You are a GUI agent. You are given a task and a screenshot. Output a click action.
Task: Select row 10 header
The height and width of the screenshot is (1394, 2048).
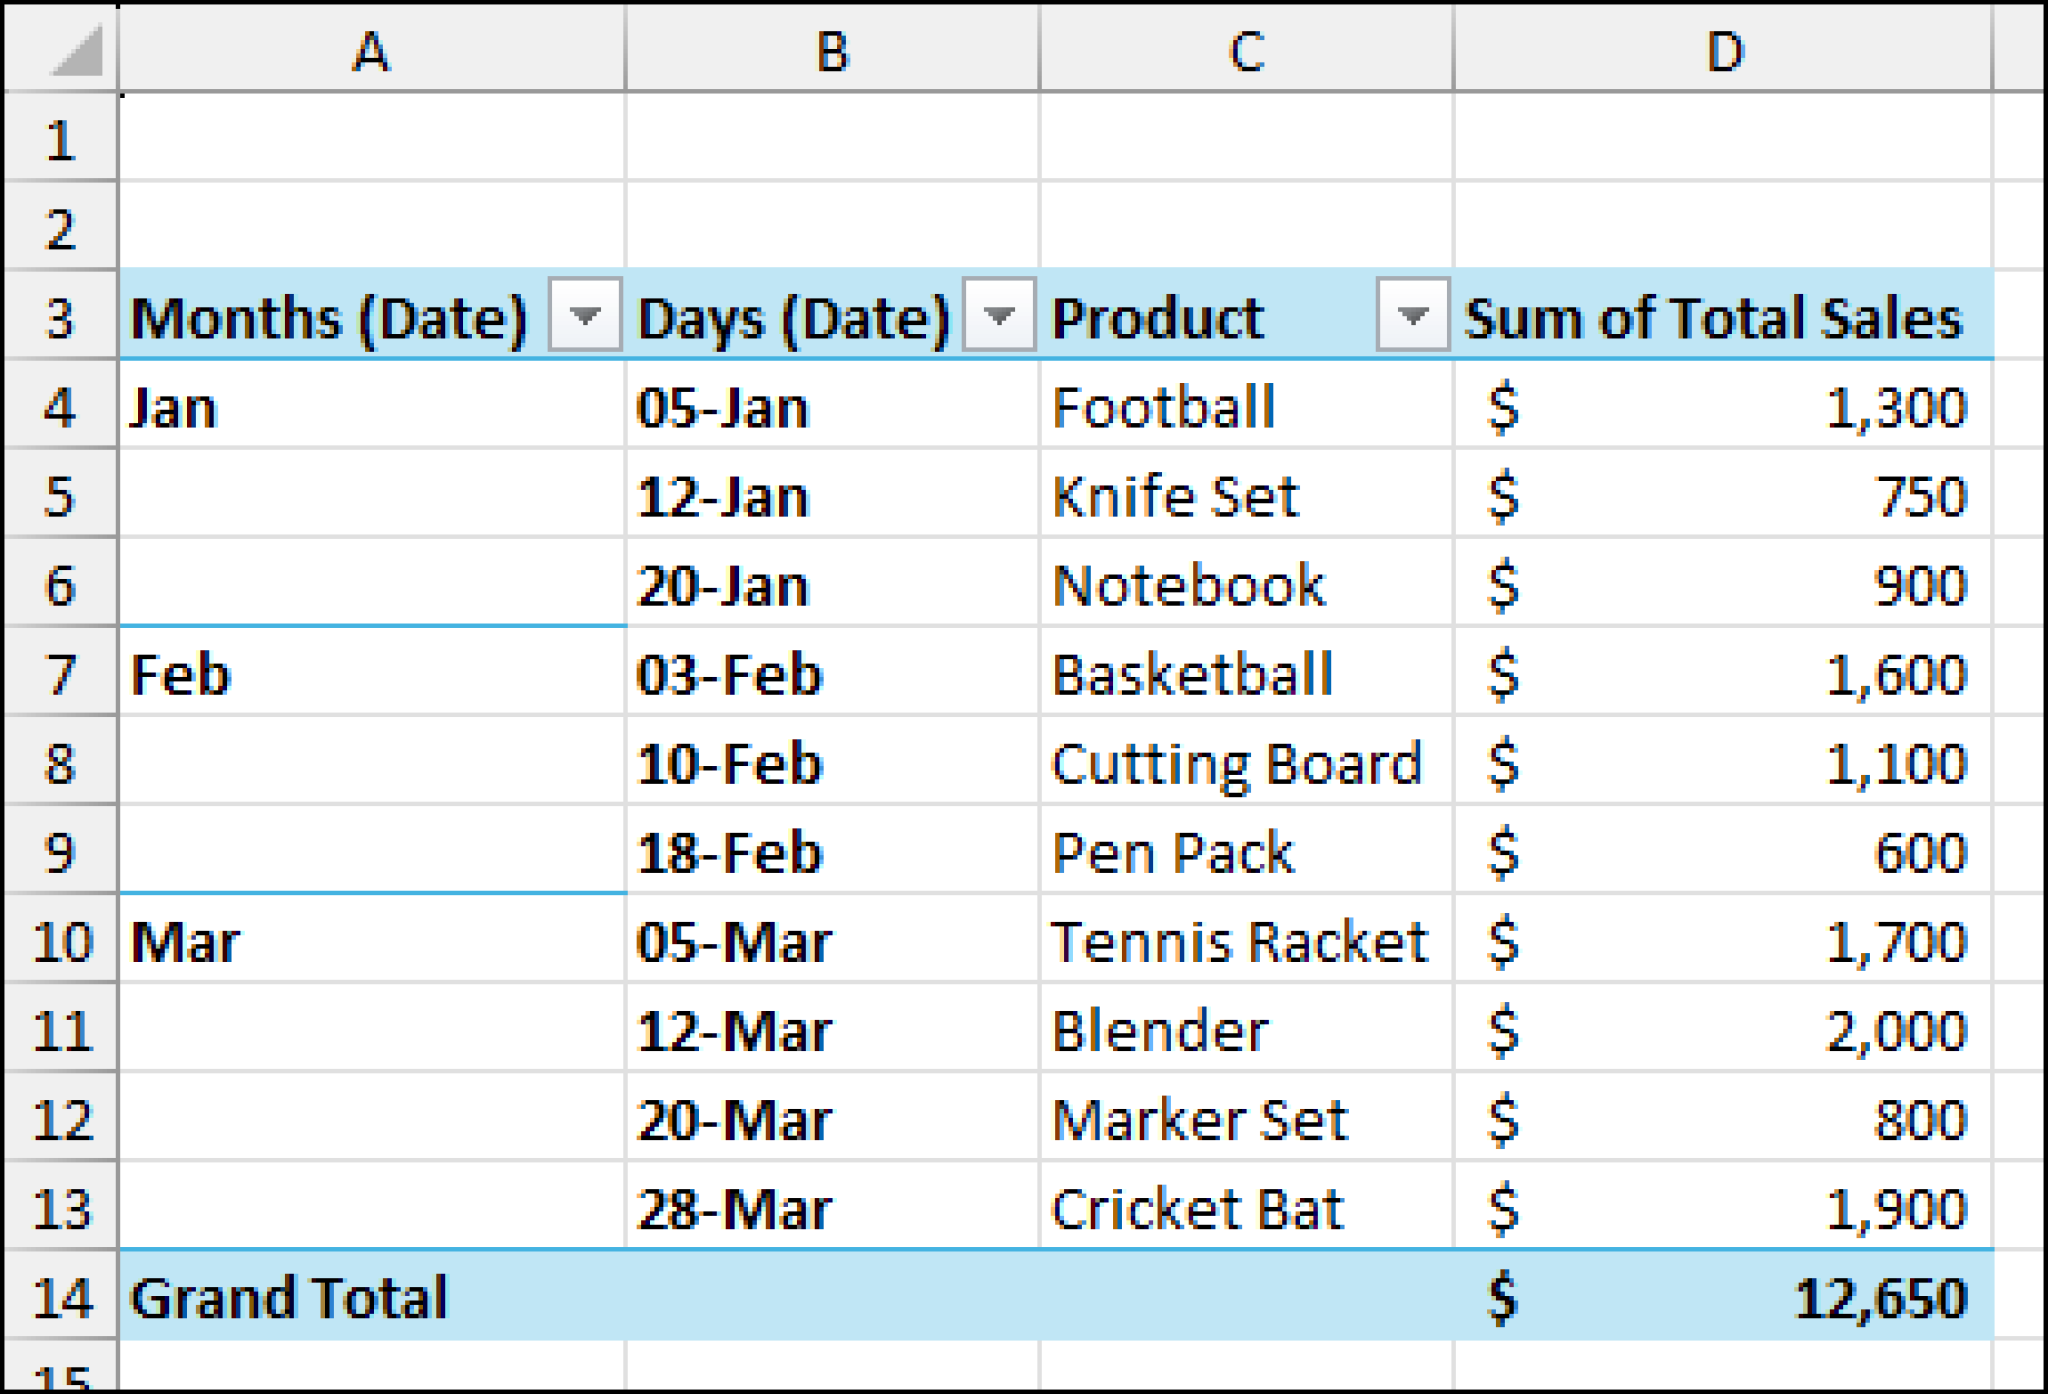tap(60, 940)
